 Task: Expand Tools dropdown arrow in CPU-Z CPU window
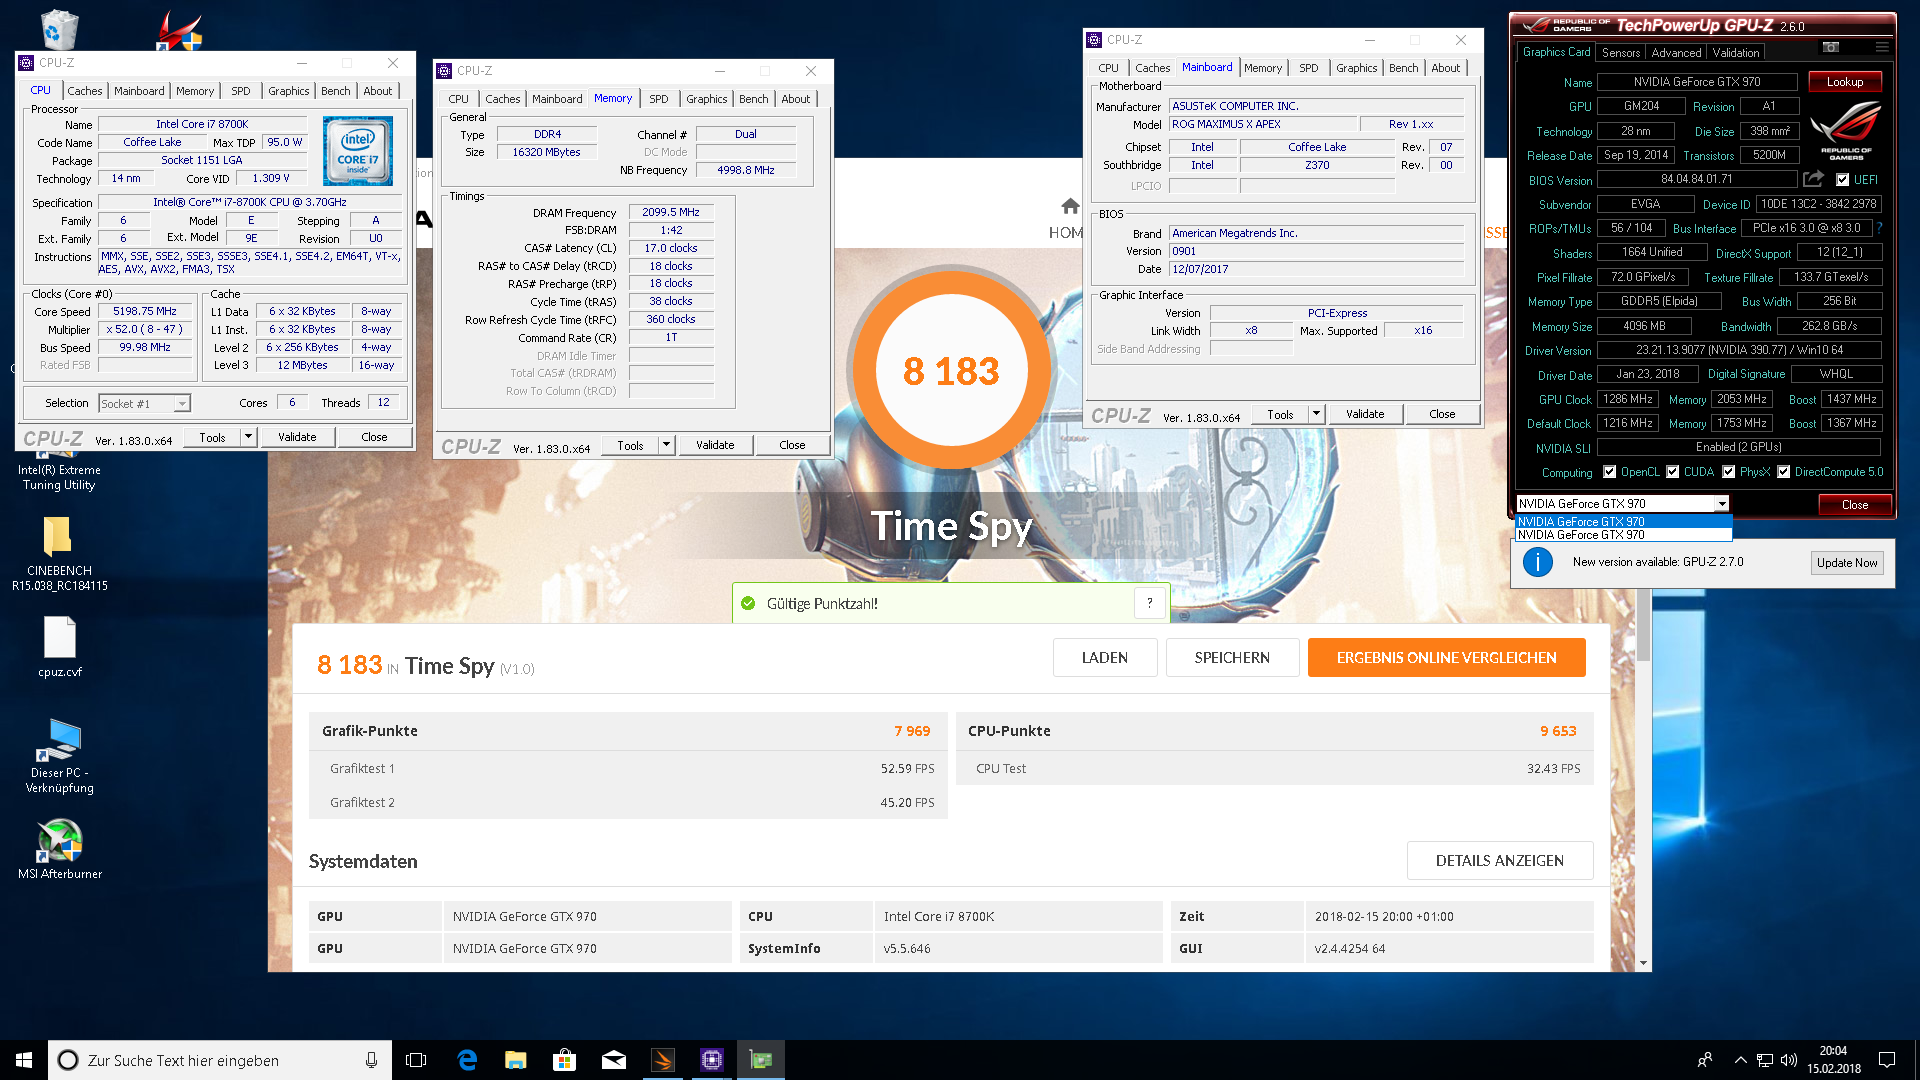pos(248,437)
